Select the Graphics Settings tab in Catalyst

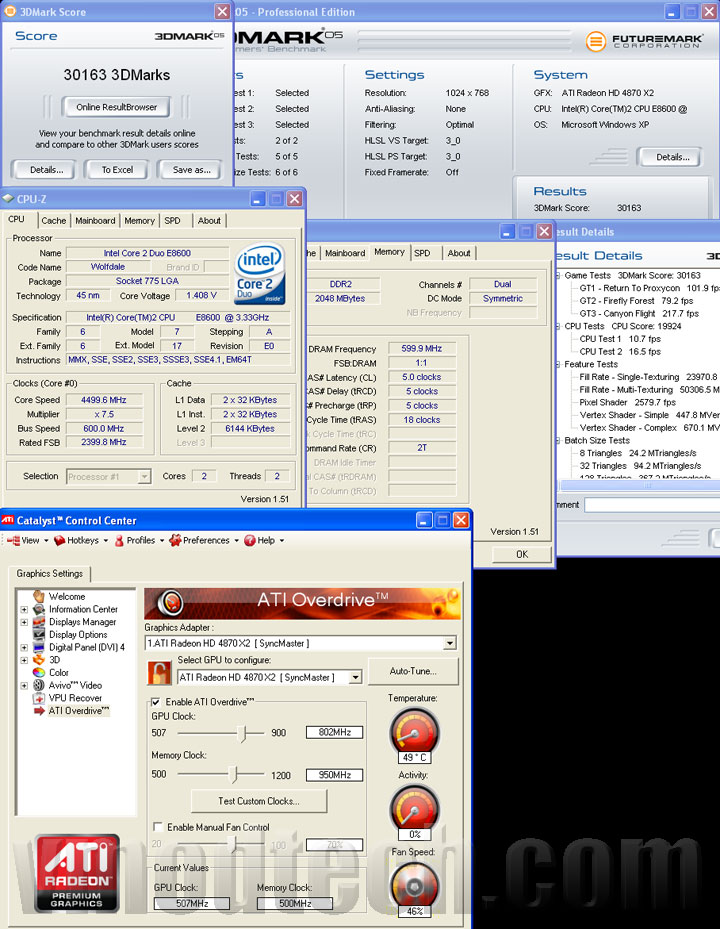pyautogui.click(x=50, y=574)
